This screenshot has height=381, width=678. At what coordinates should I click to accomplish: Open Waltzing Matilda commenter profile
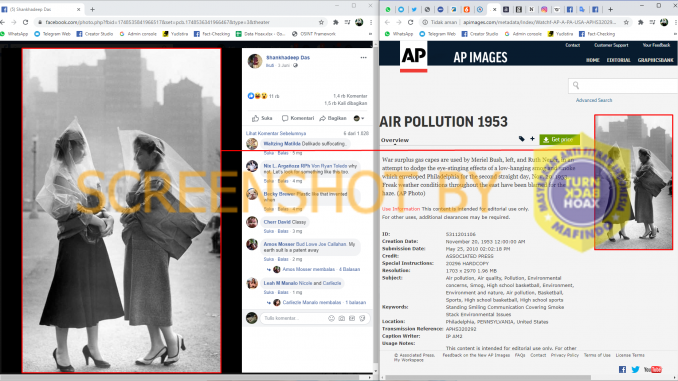[282, 144]
